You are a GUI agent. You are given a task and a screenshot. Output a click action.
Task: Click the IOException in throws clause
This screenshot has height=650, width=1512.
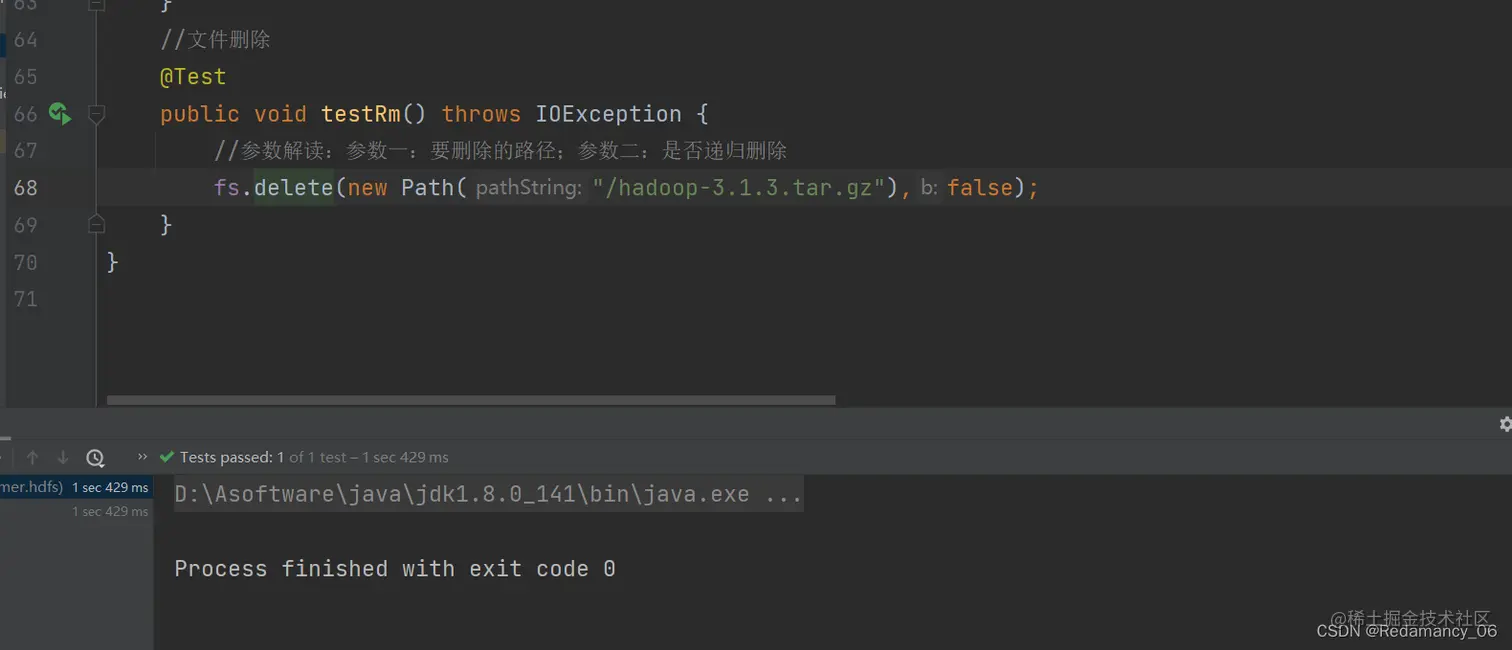pyautogui.click(x=608, y=114)
